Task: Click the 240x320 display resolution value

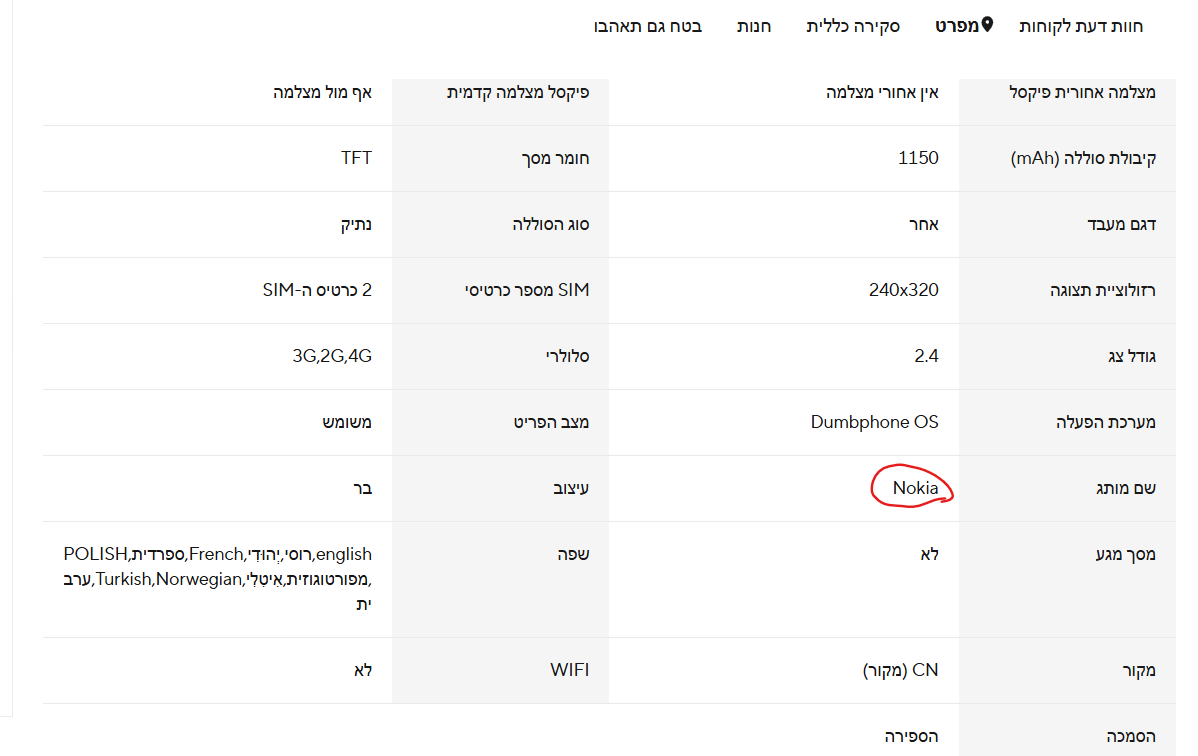Action: coord(904,290)
